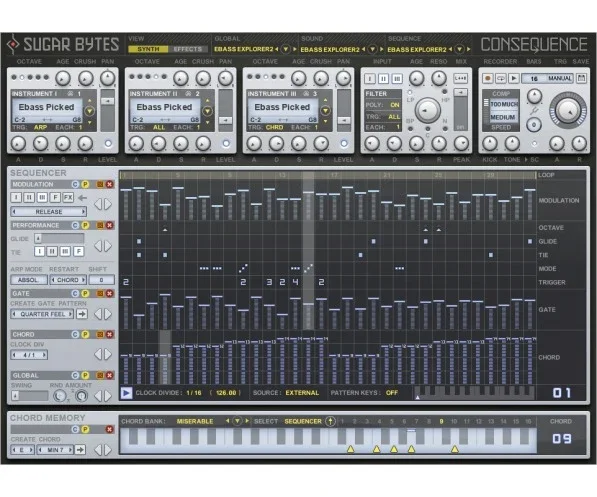The height and width of the screenshot is (497, 597).
Task: Click the Pattern Keys OFF value
Action: [x=392, y=393]
